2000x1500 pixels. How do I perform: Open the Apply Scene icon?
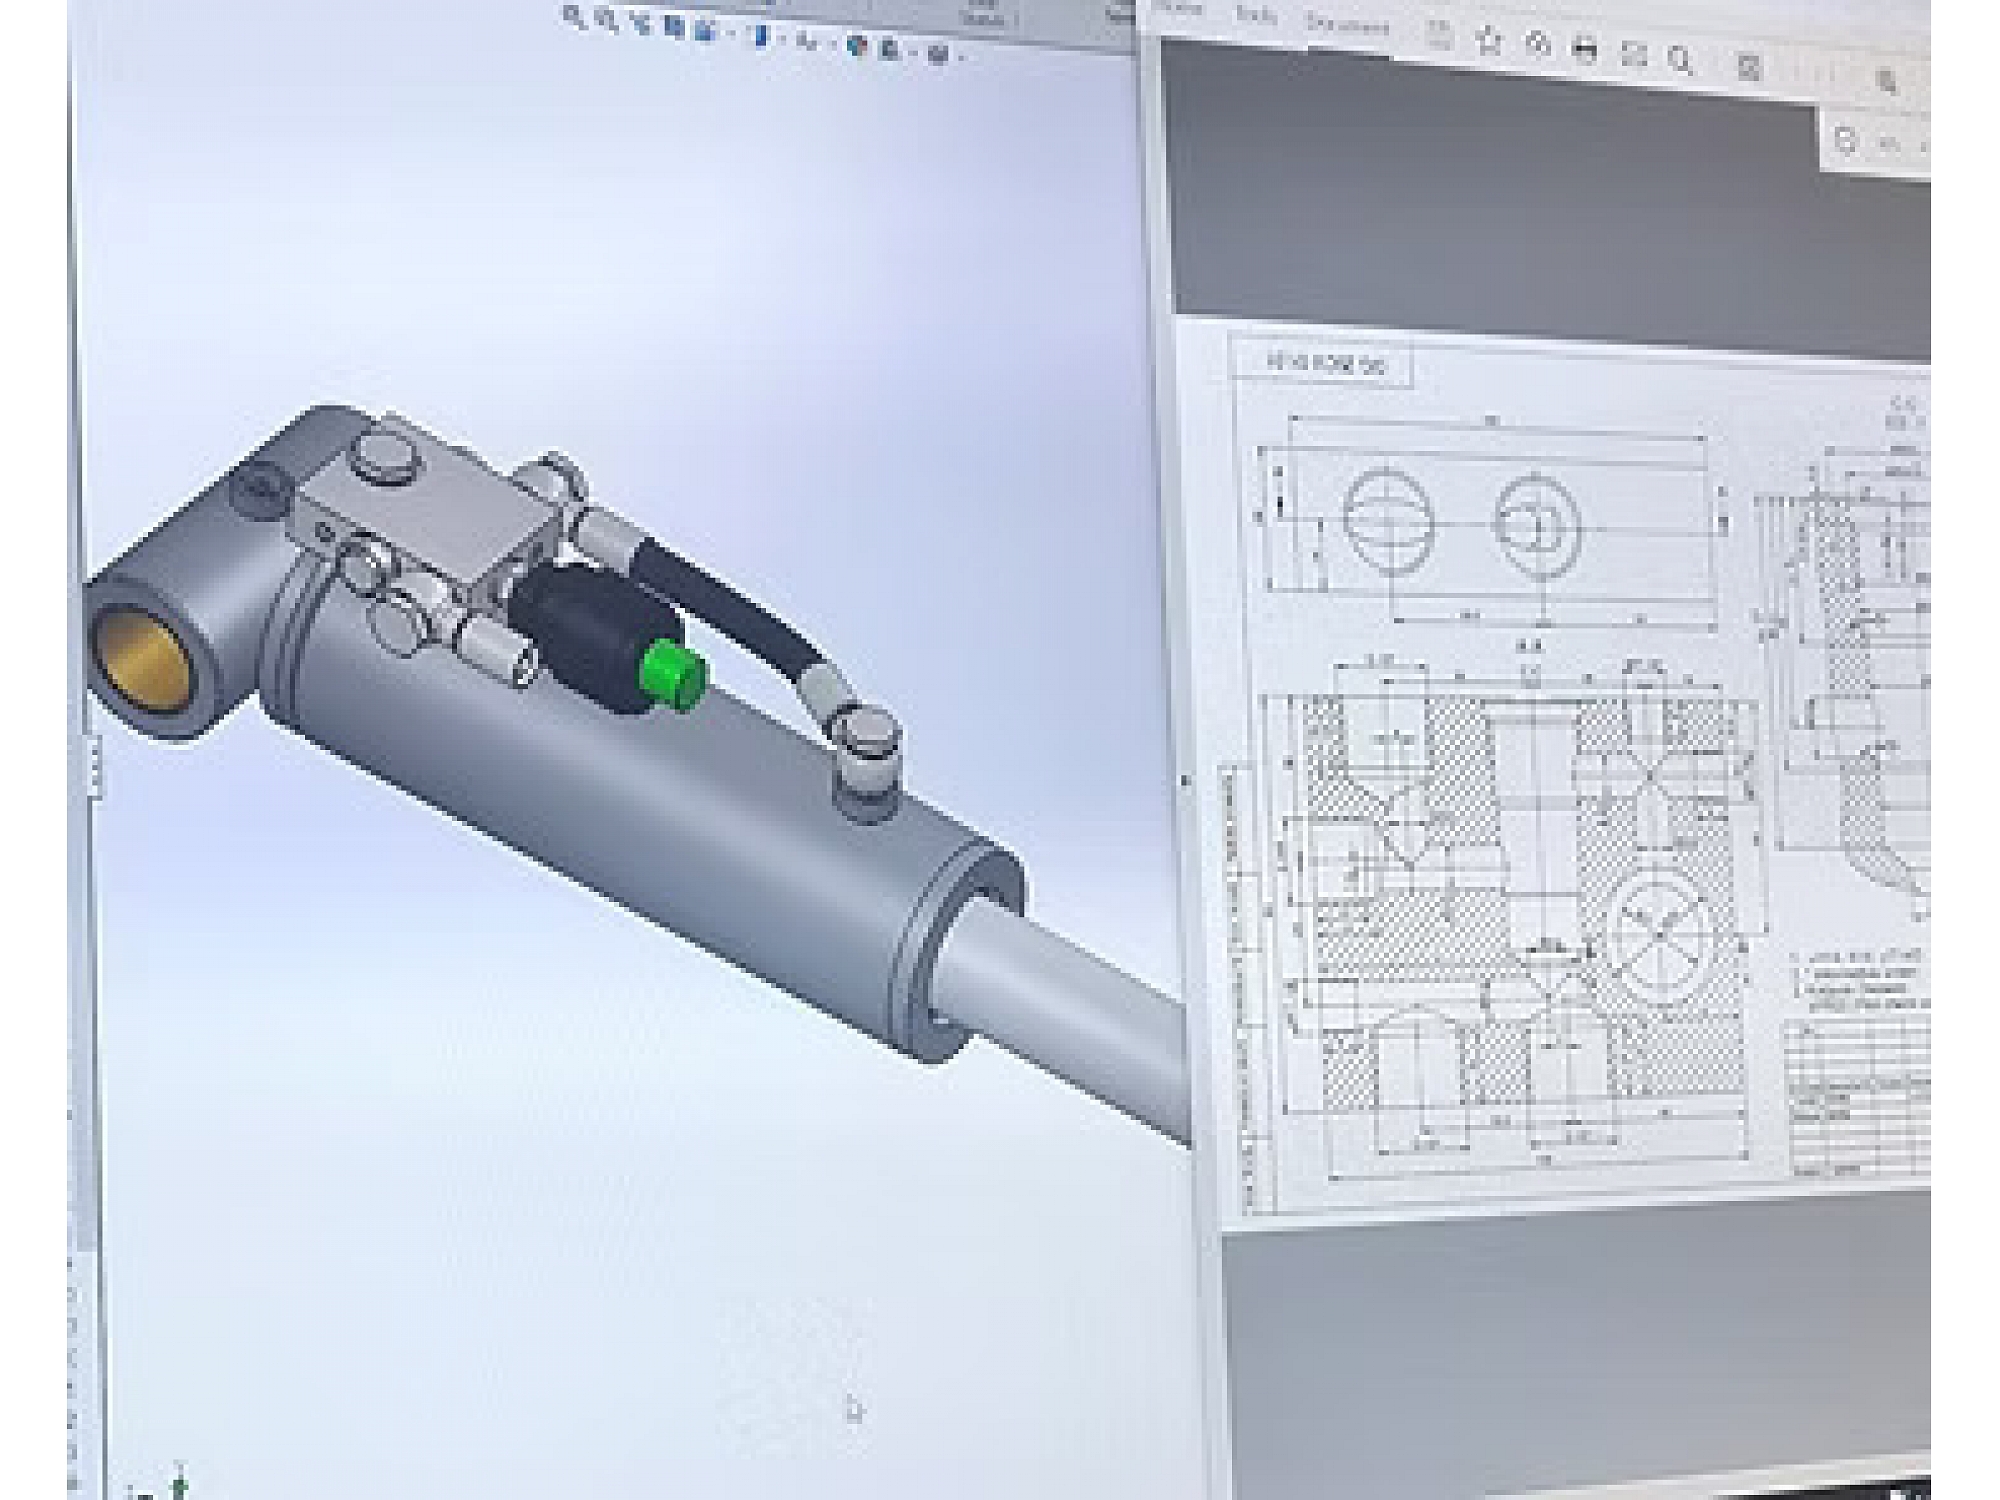[x=890, y=49]
